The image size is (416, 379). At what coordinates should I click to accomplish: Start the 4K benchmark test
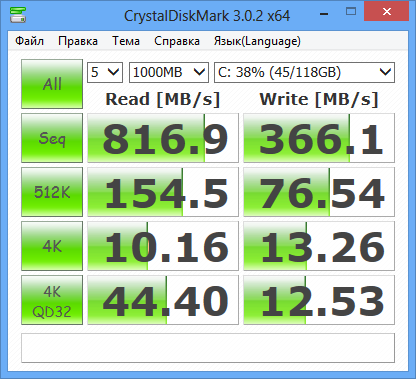pos(52,246)
